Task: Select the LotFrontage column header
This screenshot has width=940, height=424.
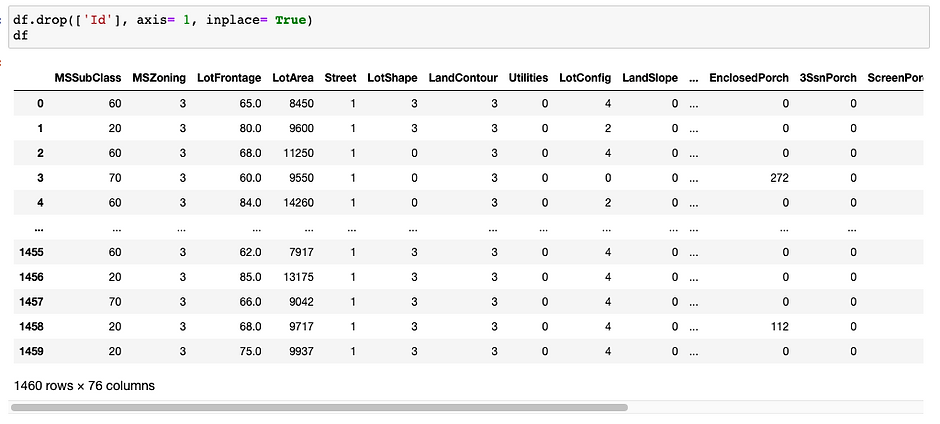Action: (229, 78)
